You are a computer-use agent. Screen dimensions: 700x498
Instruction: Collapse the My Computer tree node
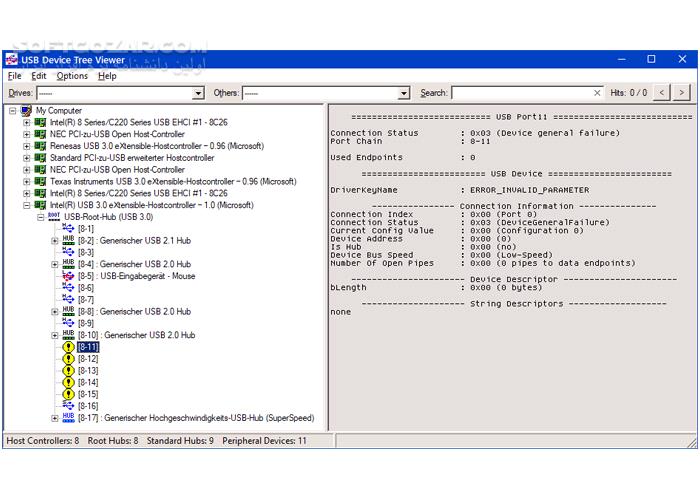pyautogui.click(x=13, y=110)
